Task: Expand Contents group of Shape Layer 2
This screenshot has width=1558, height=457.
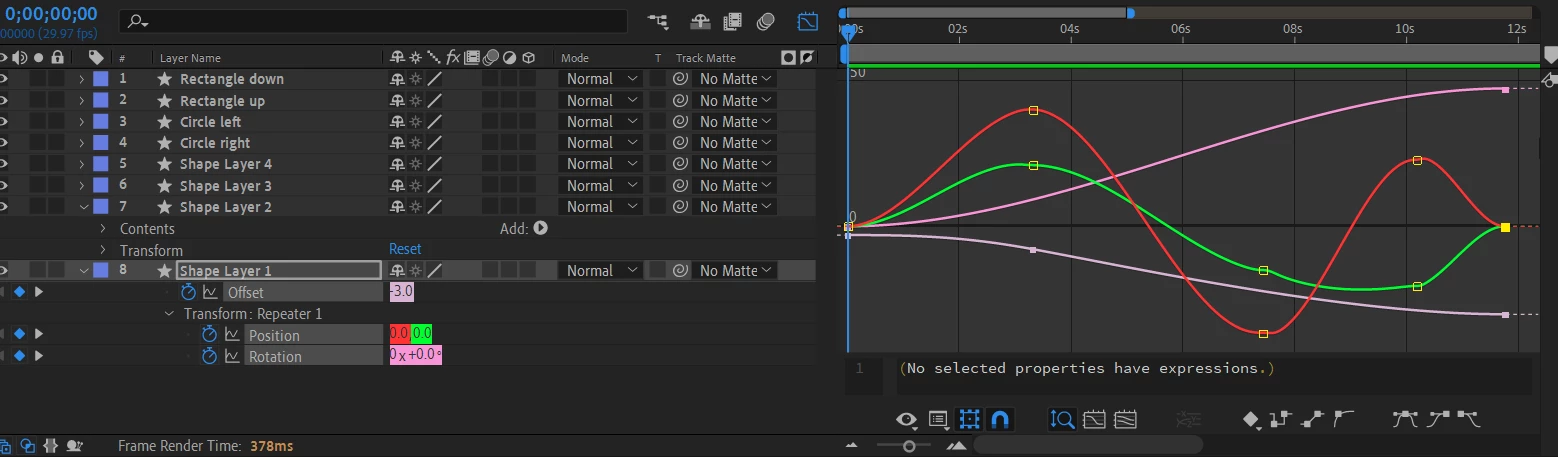Action: click(x=102, y=228)
